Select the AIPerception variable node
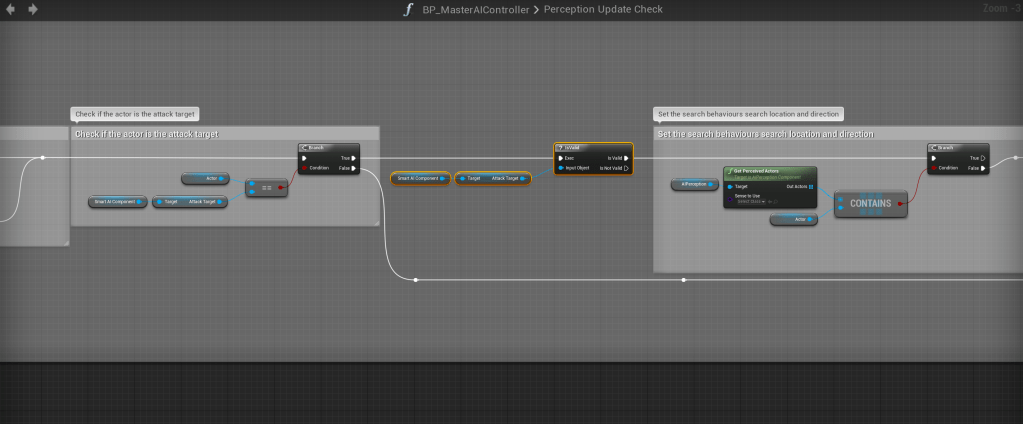 (x=695, y=185)
